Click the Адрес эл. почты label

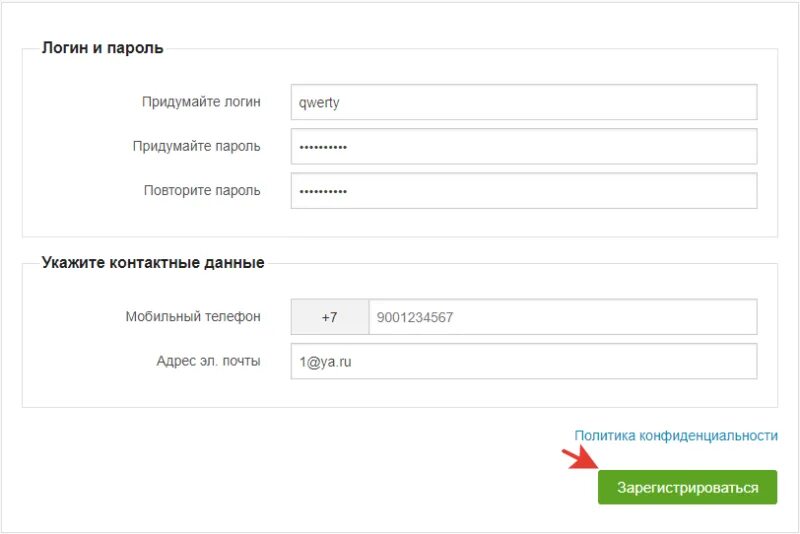(208, 361)
